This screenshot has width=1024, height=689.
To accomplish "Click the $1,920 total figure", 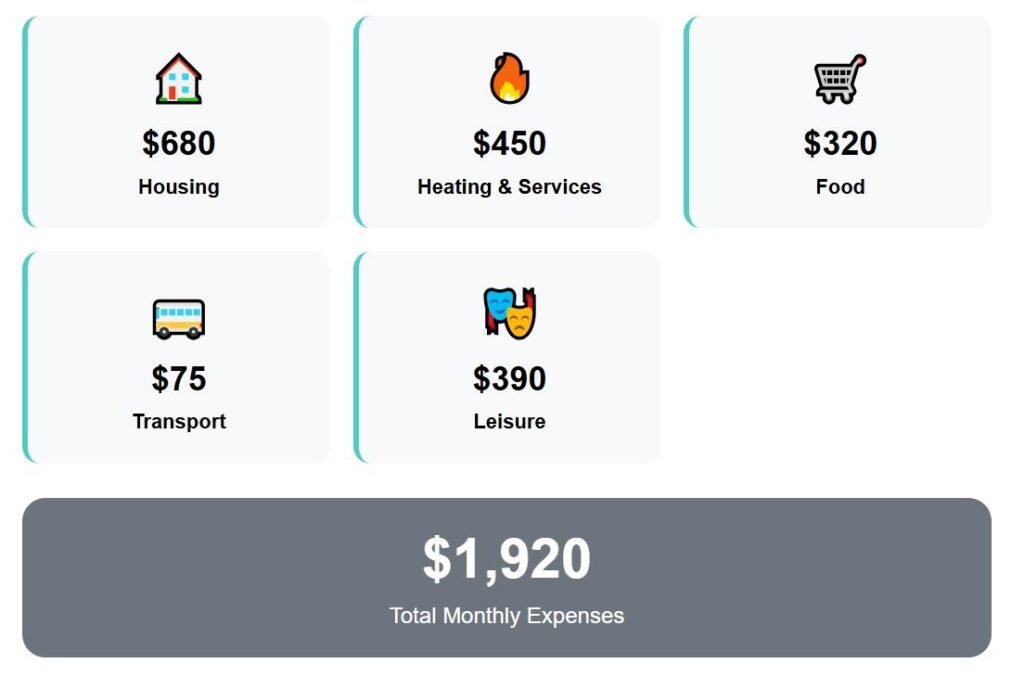I will coord(506,559).
